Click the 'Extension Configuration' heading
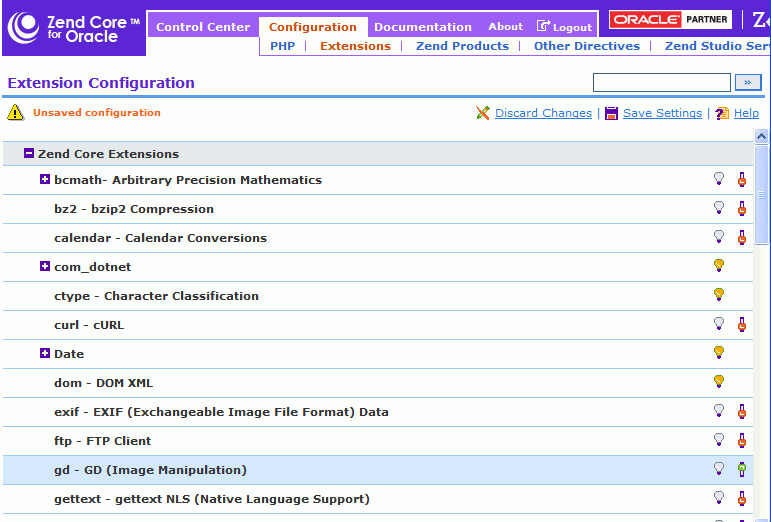 (101, 83)
